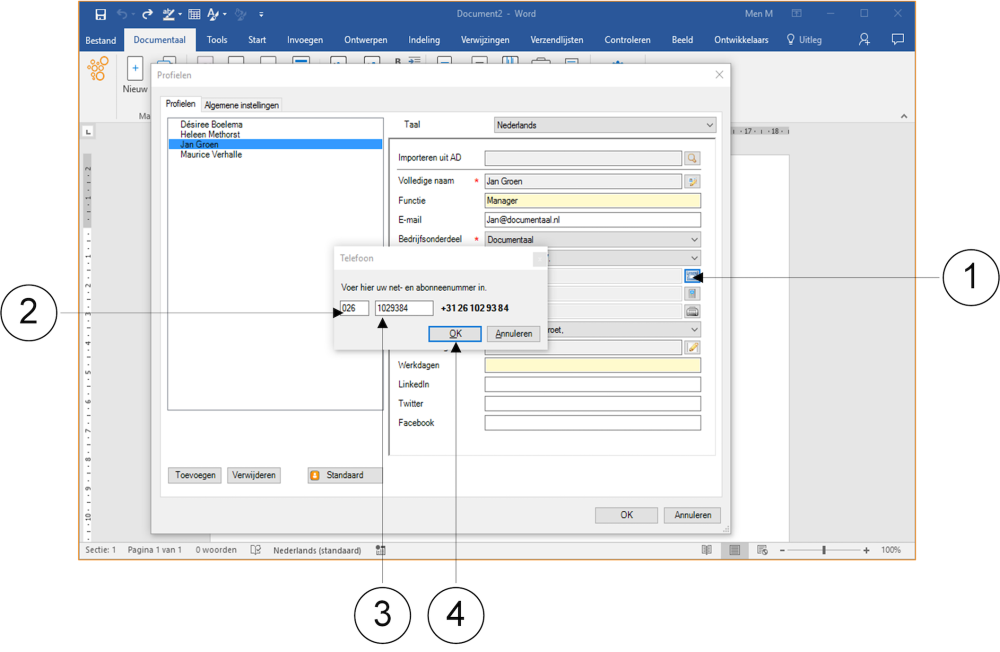This screenshot has width=1000, height=652.
Task: Switch to the Tools ribbon tab
Action: click(x=217, y=40)
